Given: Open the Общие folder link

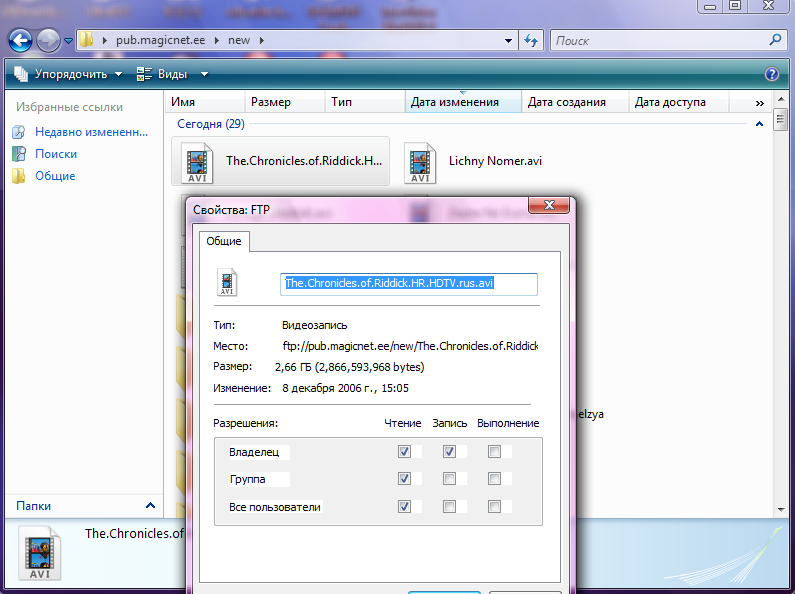Looking at the screenshot, I should click(x=54, y=176).
